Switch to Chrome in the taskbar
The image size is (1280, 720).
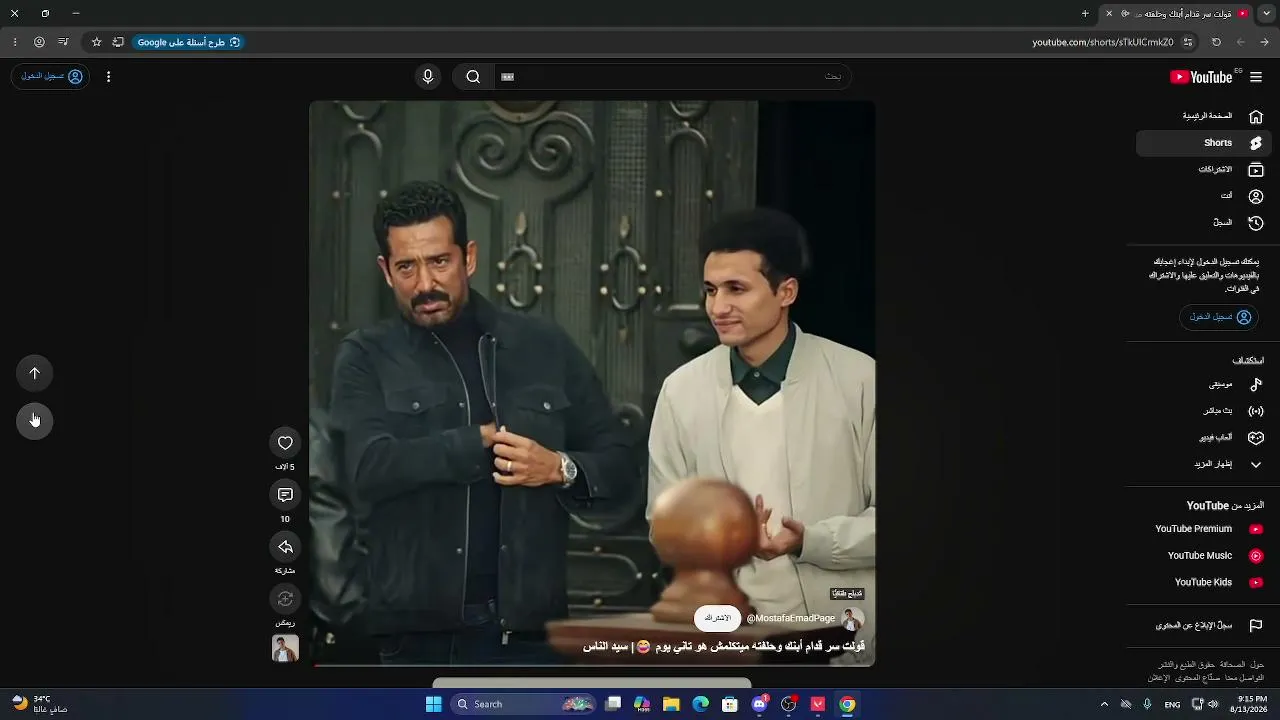click(847, 704)
